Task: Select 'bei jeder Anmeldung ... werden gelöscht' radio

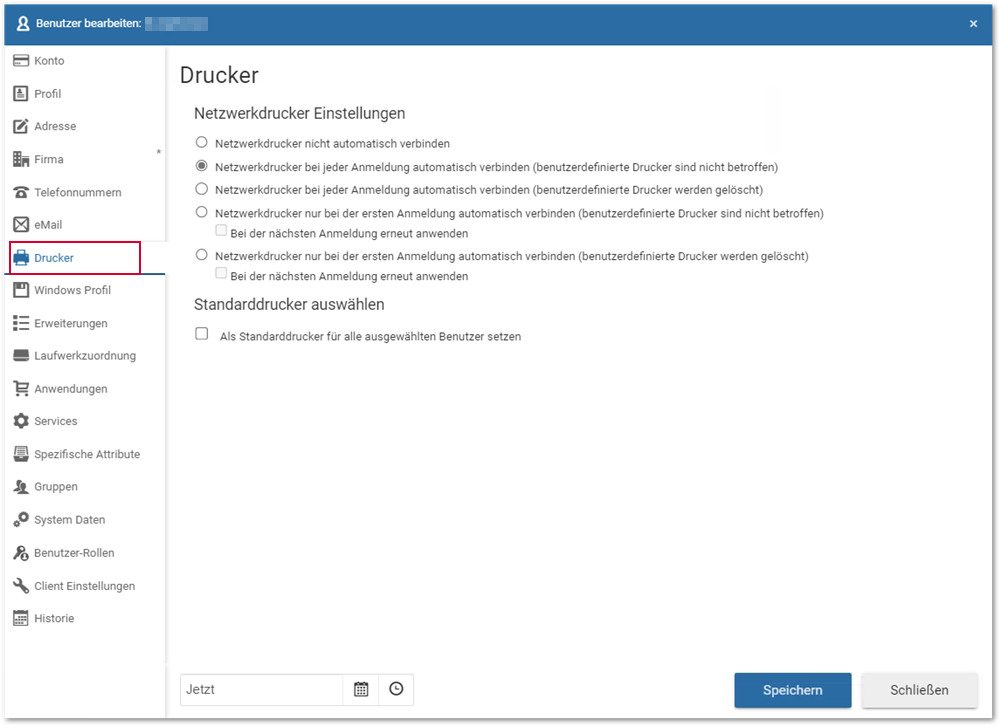Action: 202,189
